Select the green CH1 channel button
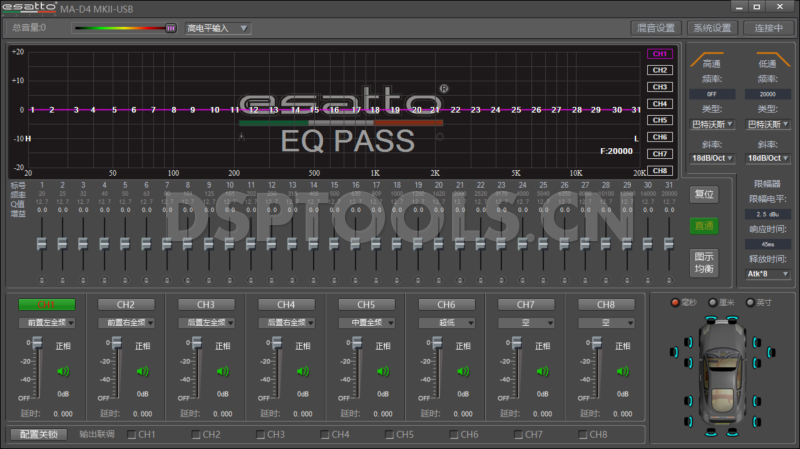This screenshot has width=800, height=449. point(47,305)
